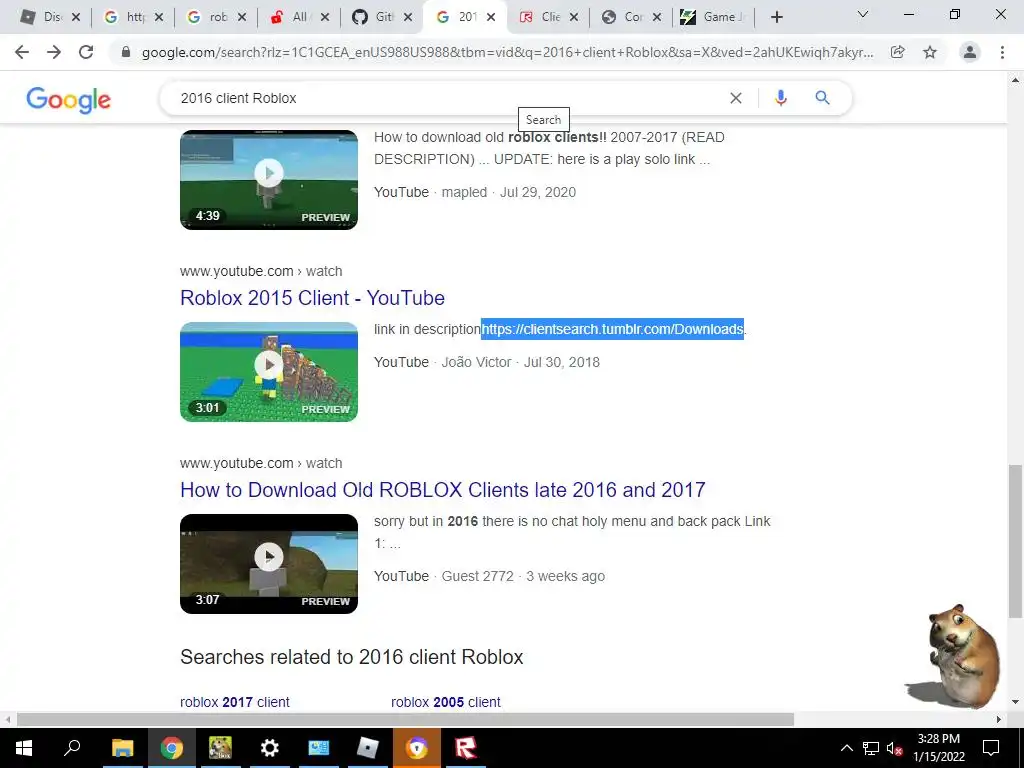Open the clock showing 3:28 PM
The width and height of the screenshot is (1024, 768).
938,748
